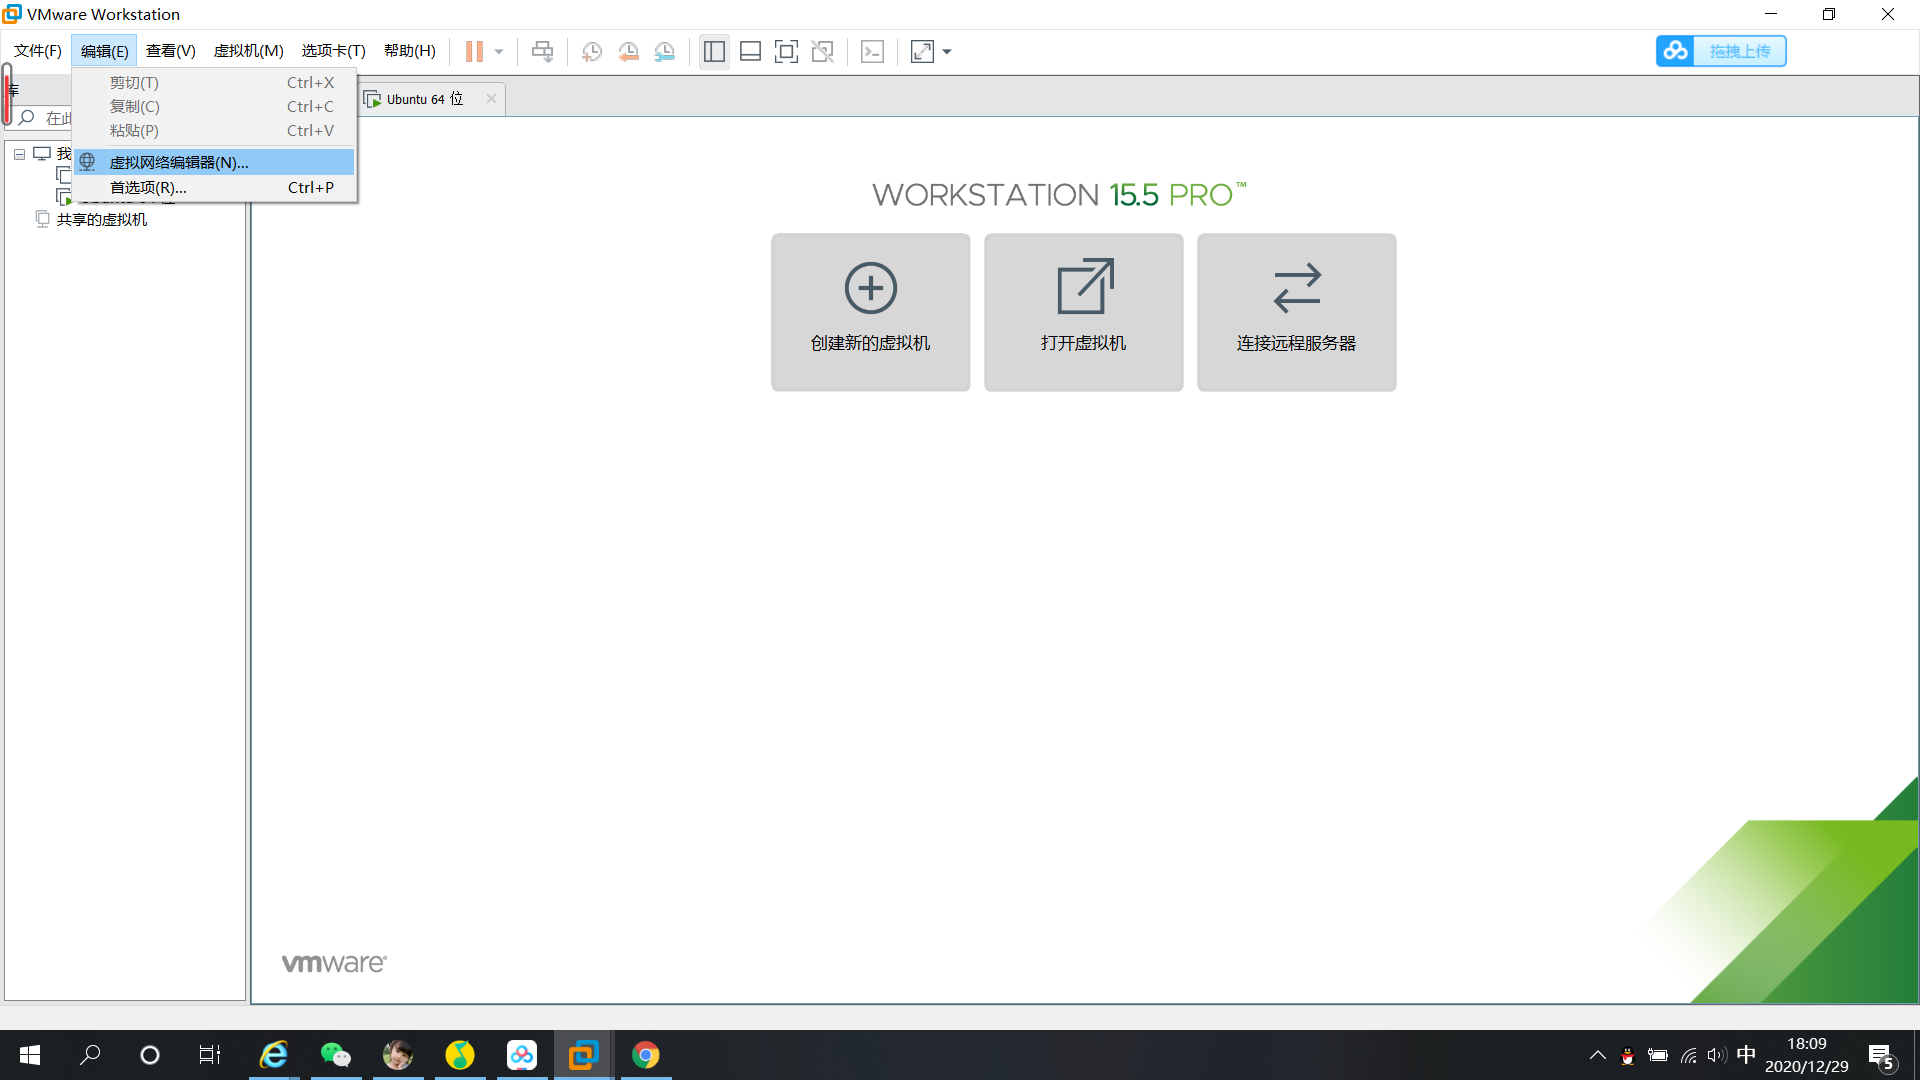
Task: Click the 创建新的虚拟机 tile
Action: point(870,312)
